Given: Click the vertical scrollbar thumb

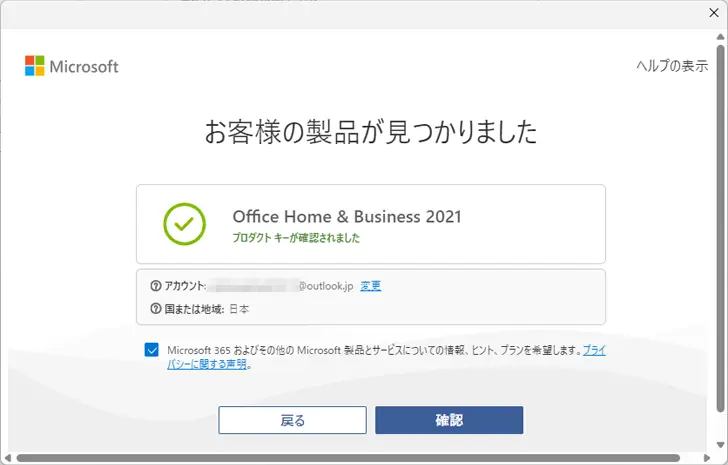Looking at the screenshot, I should point(720,227).
